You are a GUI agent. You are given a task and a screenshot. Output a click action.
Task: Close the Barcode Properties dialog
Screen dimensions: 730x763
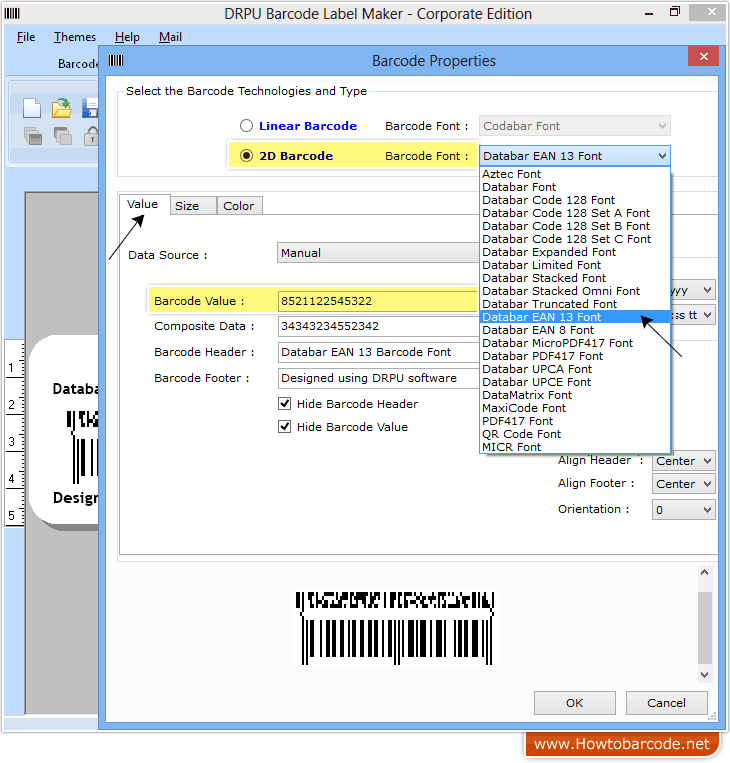click(x=703, y=56)
